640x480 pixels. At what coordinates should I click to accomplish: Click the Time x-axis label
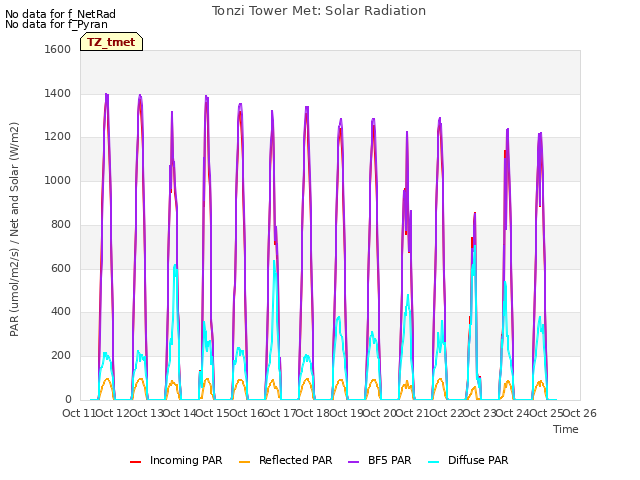(566, 429)
